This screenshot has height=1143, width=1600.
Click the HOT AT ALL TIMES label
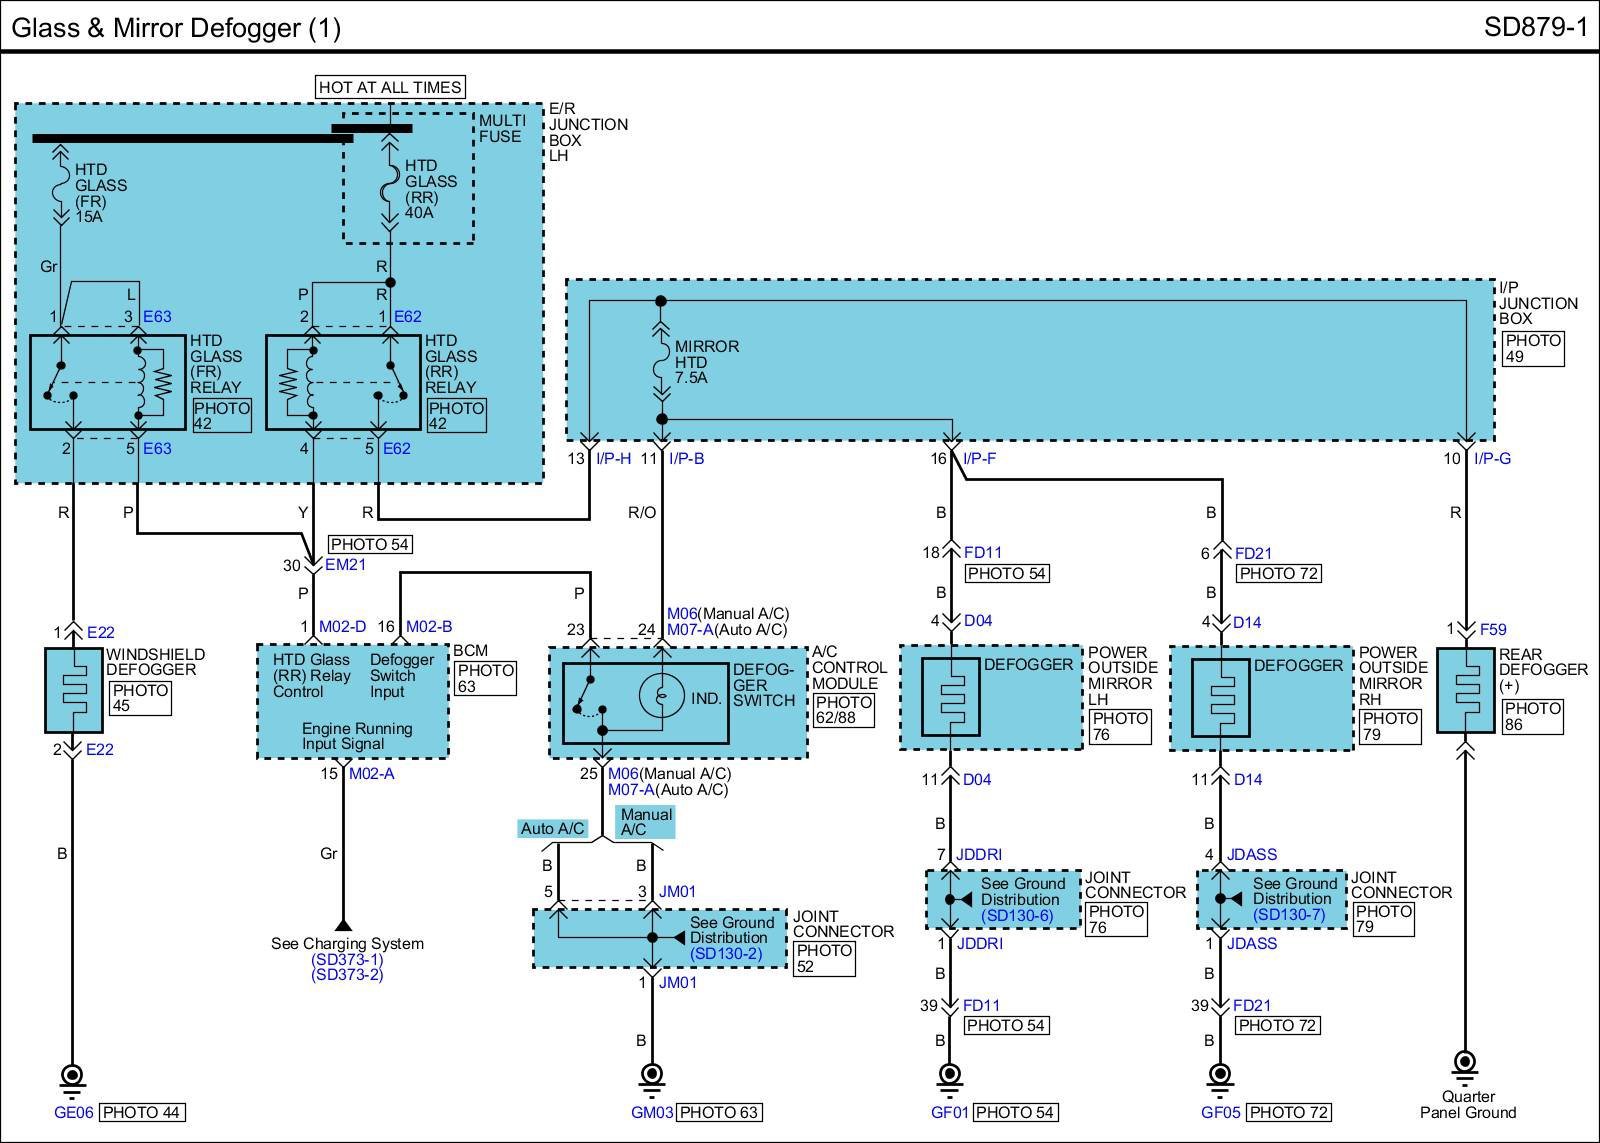390,87
